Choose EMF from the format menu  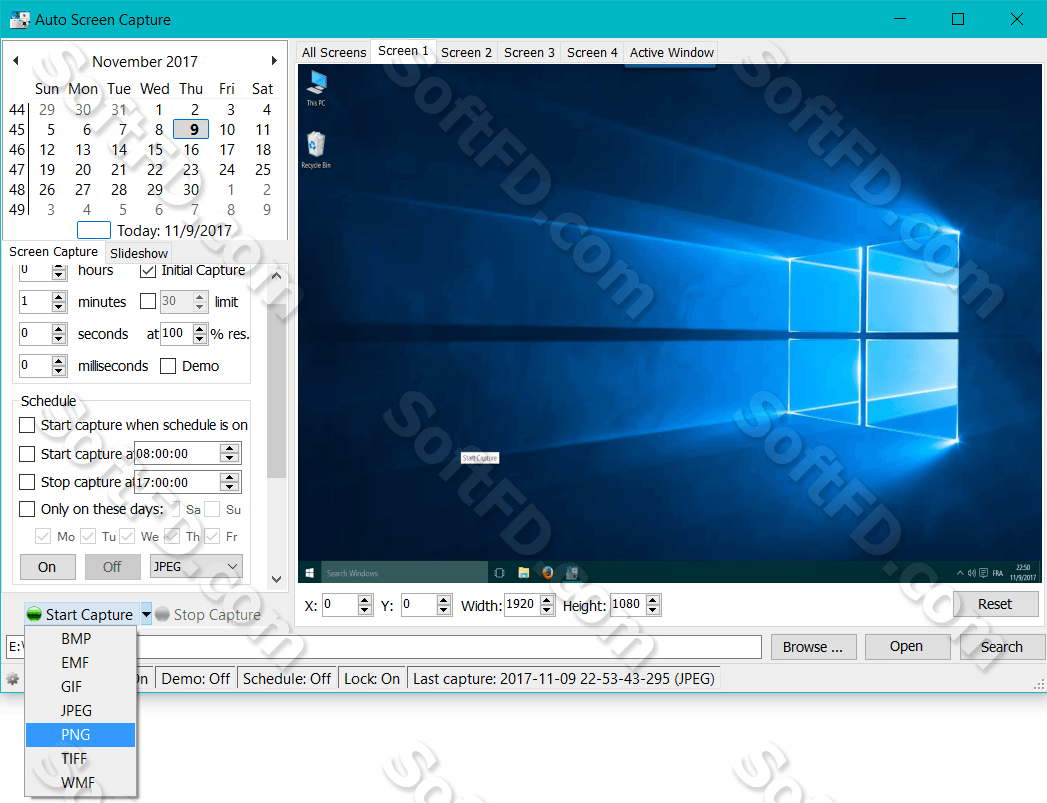pos(80,663)
